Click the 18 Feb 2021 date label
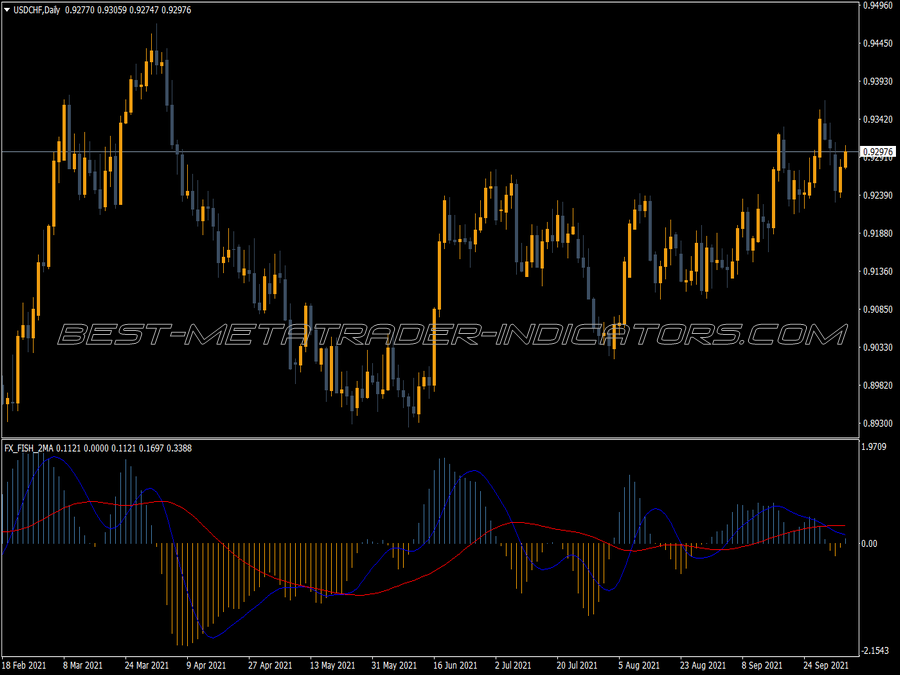 point(24,666)
